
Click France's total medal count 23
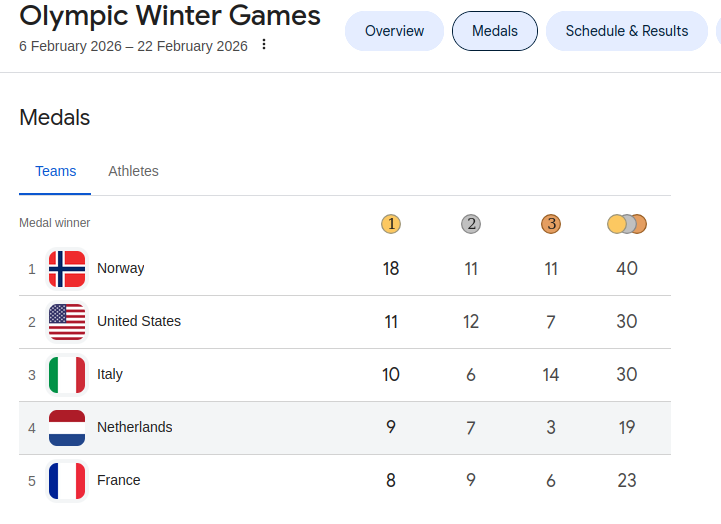[627, 481]
